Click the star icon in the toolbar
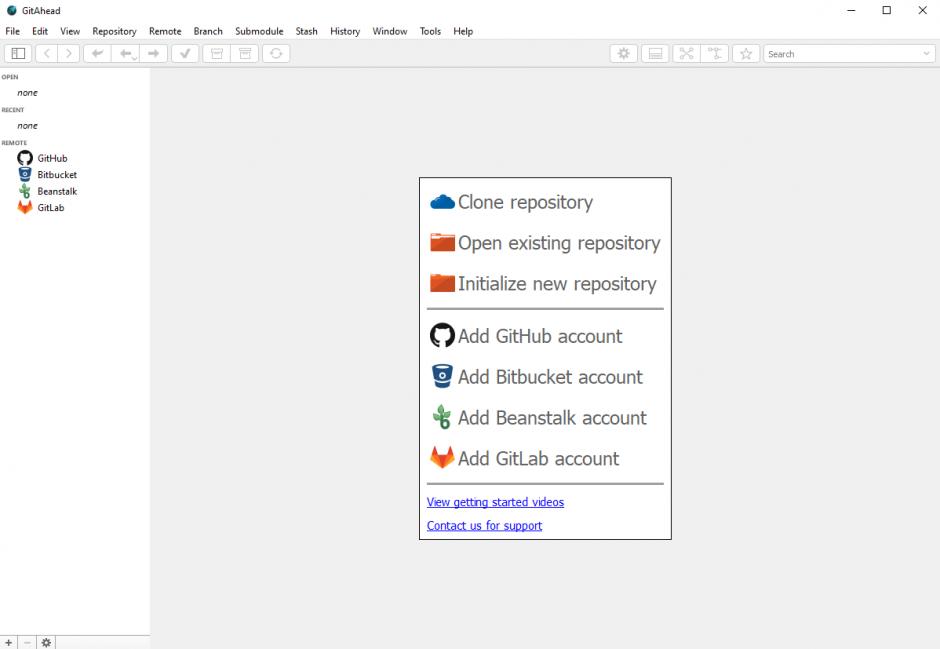 click(x=746, y=53)
